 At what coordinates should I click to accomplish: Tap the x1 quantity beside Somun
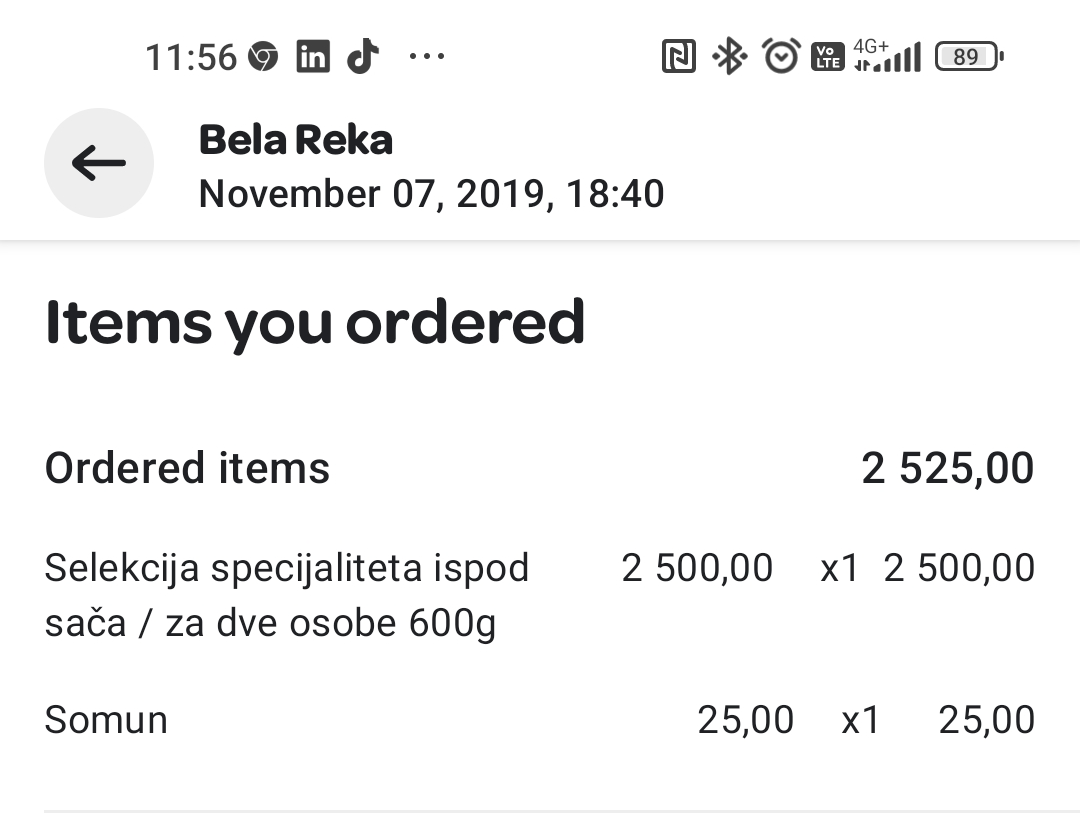[860, 720]
